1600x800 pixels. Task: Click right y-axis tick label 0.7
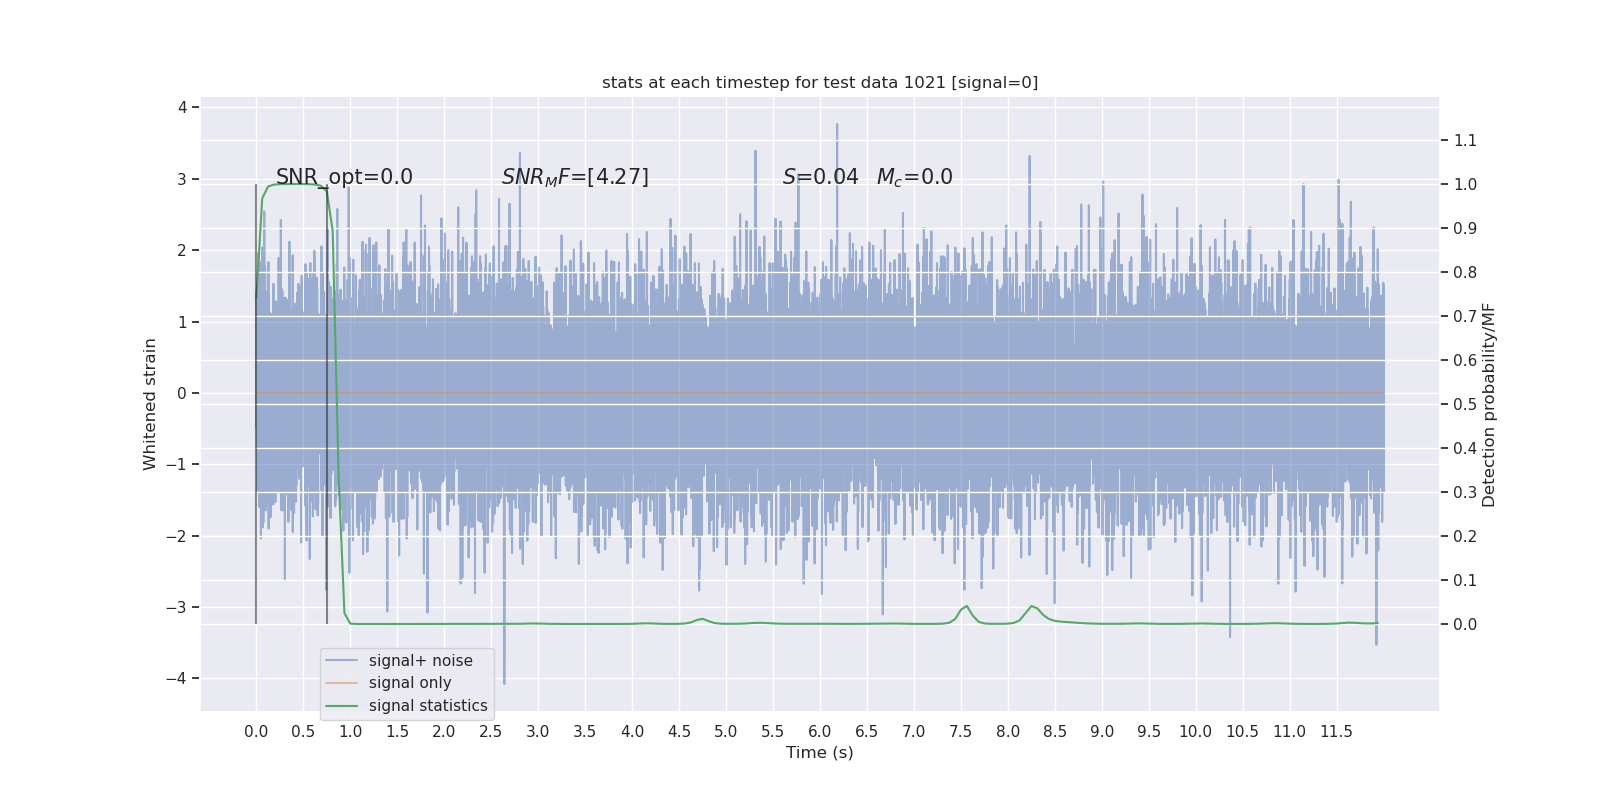[1465, 316]
